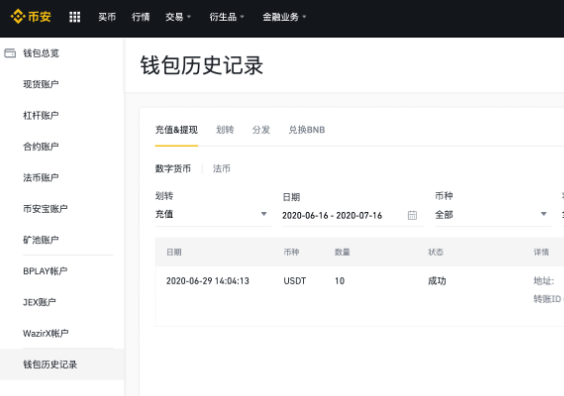Switch to the 兑换BNB tab
The width and height of the screenshot is (564, 396).
click(x=307, y=130)
